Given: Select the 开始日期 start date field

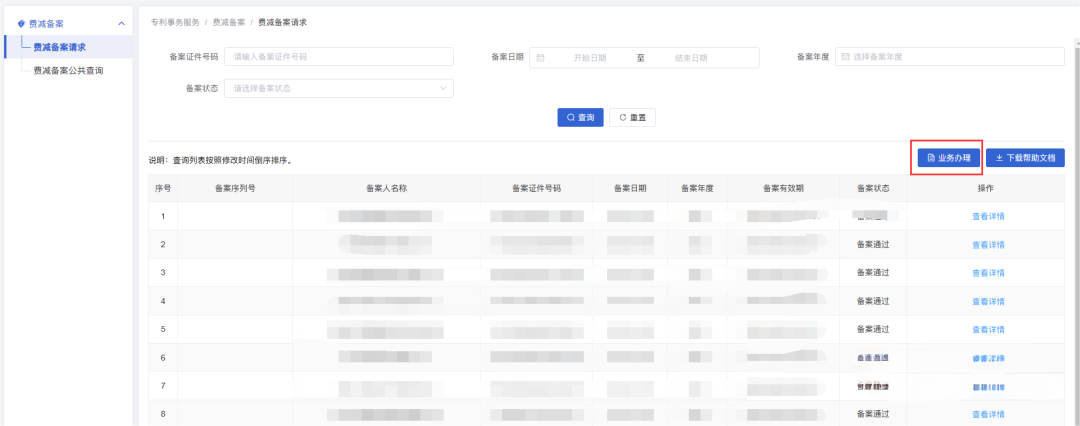Looking at the screenshot, I should click(x=589, y=58).
